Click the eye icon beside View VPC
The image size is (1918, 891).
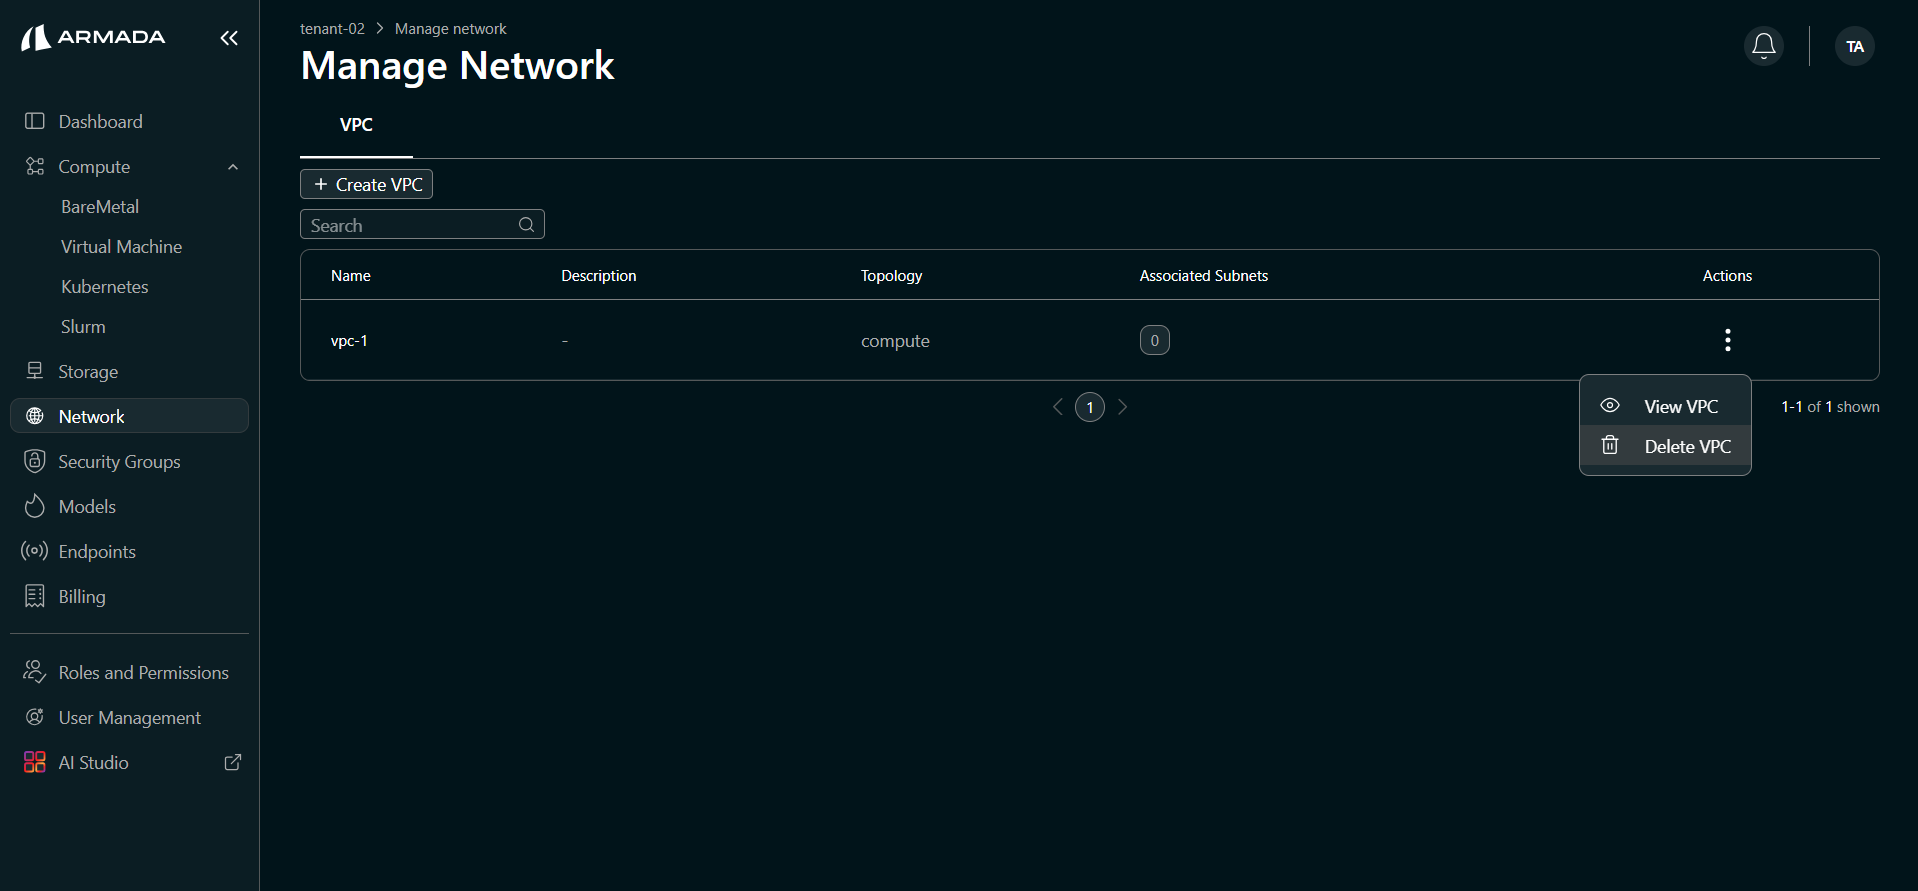[x=1610, y=406]
